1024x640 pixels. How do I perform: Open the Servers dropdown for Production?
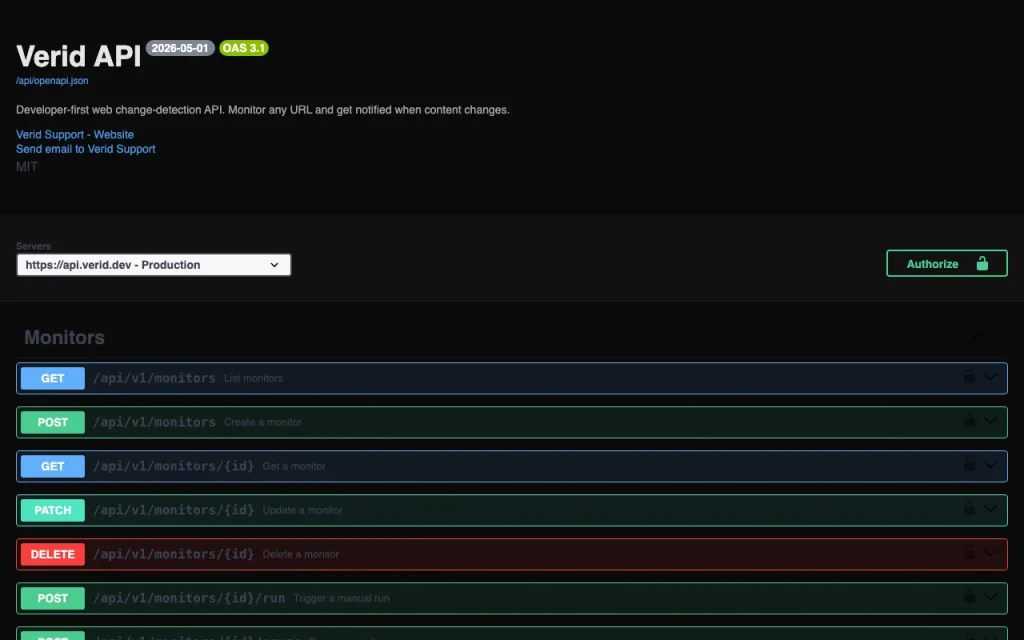click(x=153, y=265)
